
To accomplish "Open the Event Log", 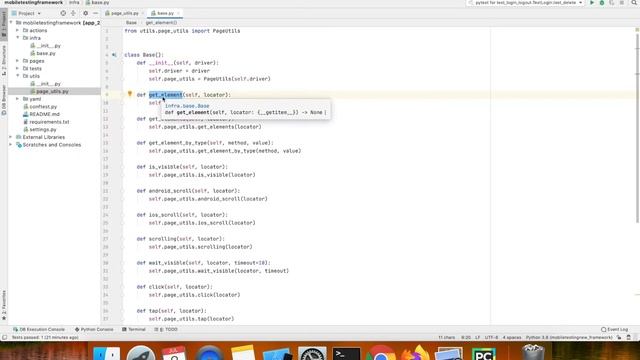I will pos(614,329).
